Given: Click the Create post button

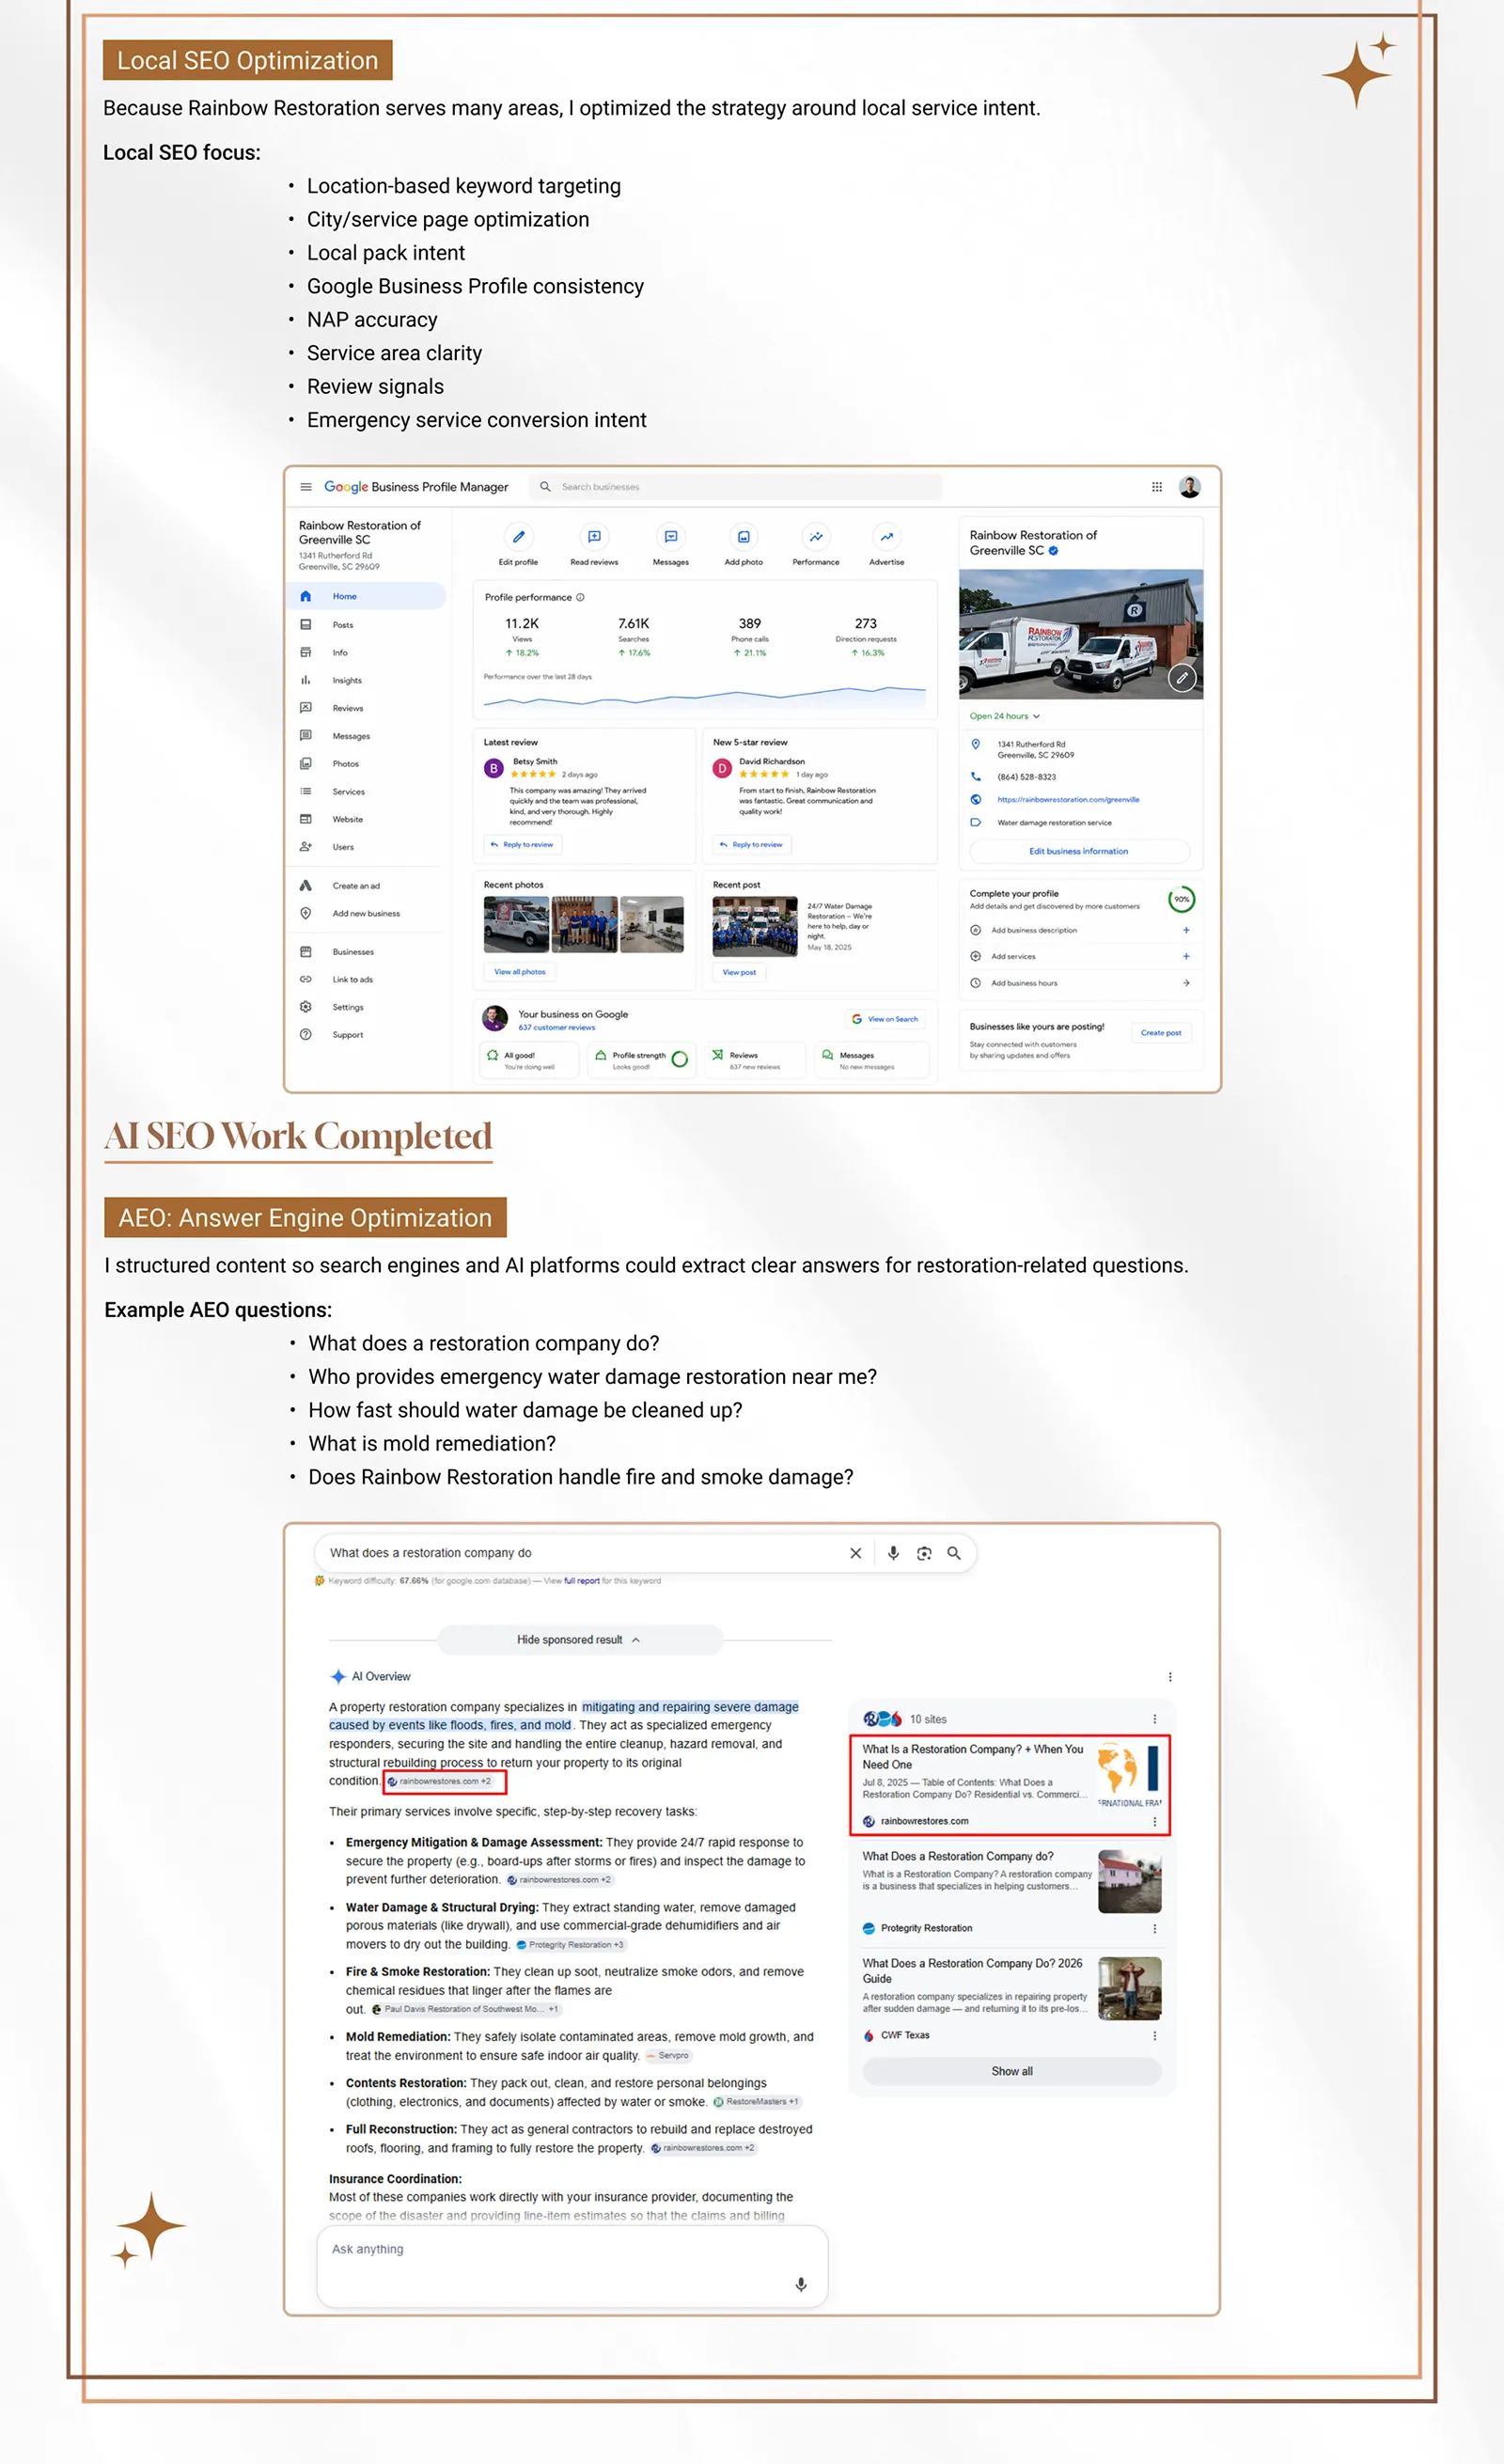Looking at the screenshot, I should (x=1160, y=1032).
